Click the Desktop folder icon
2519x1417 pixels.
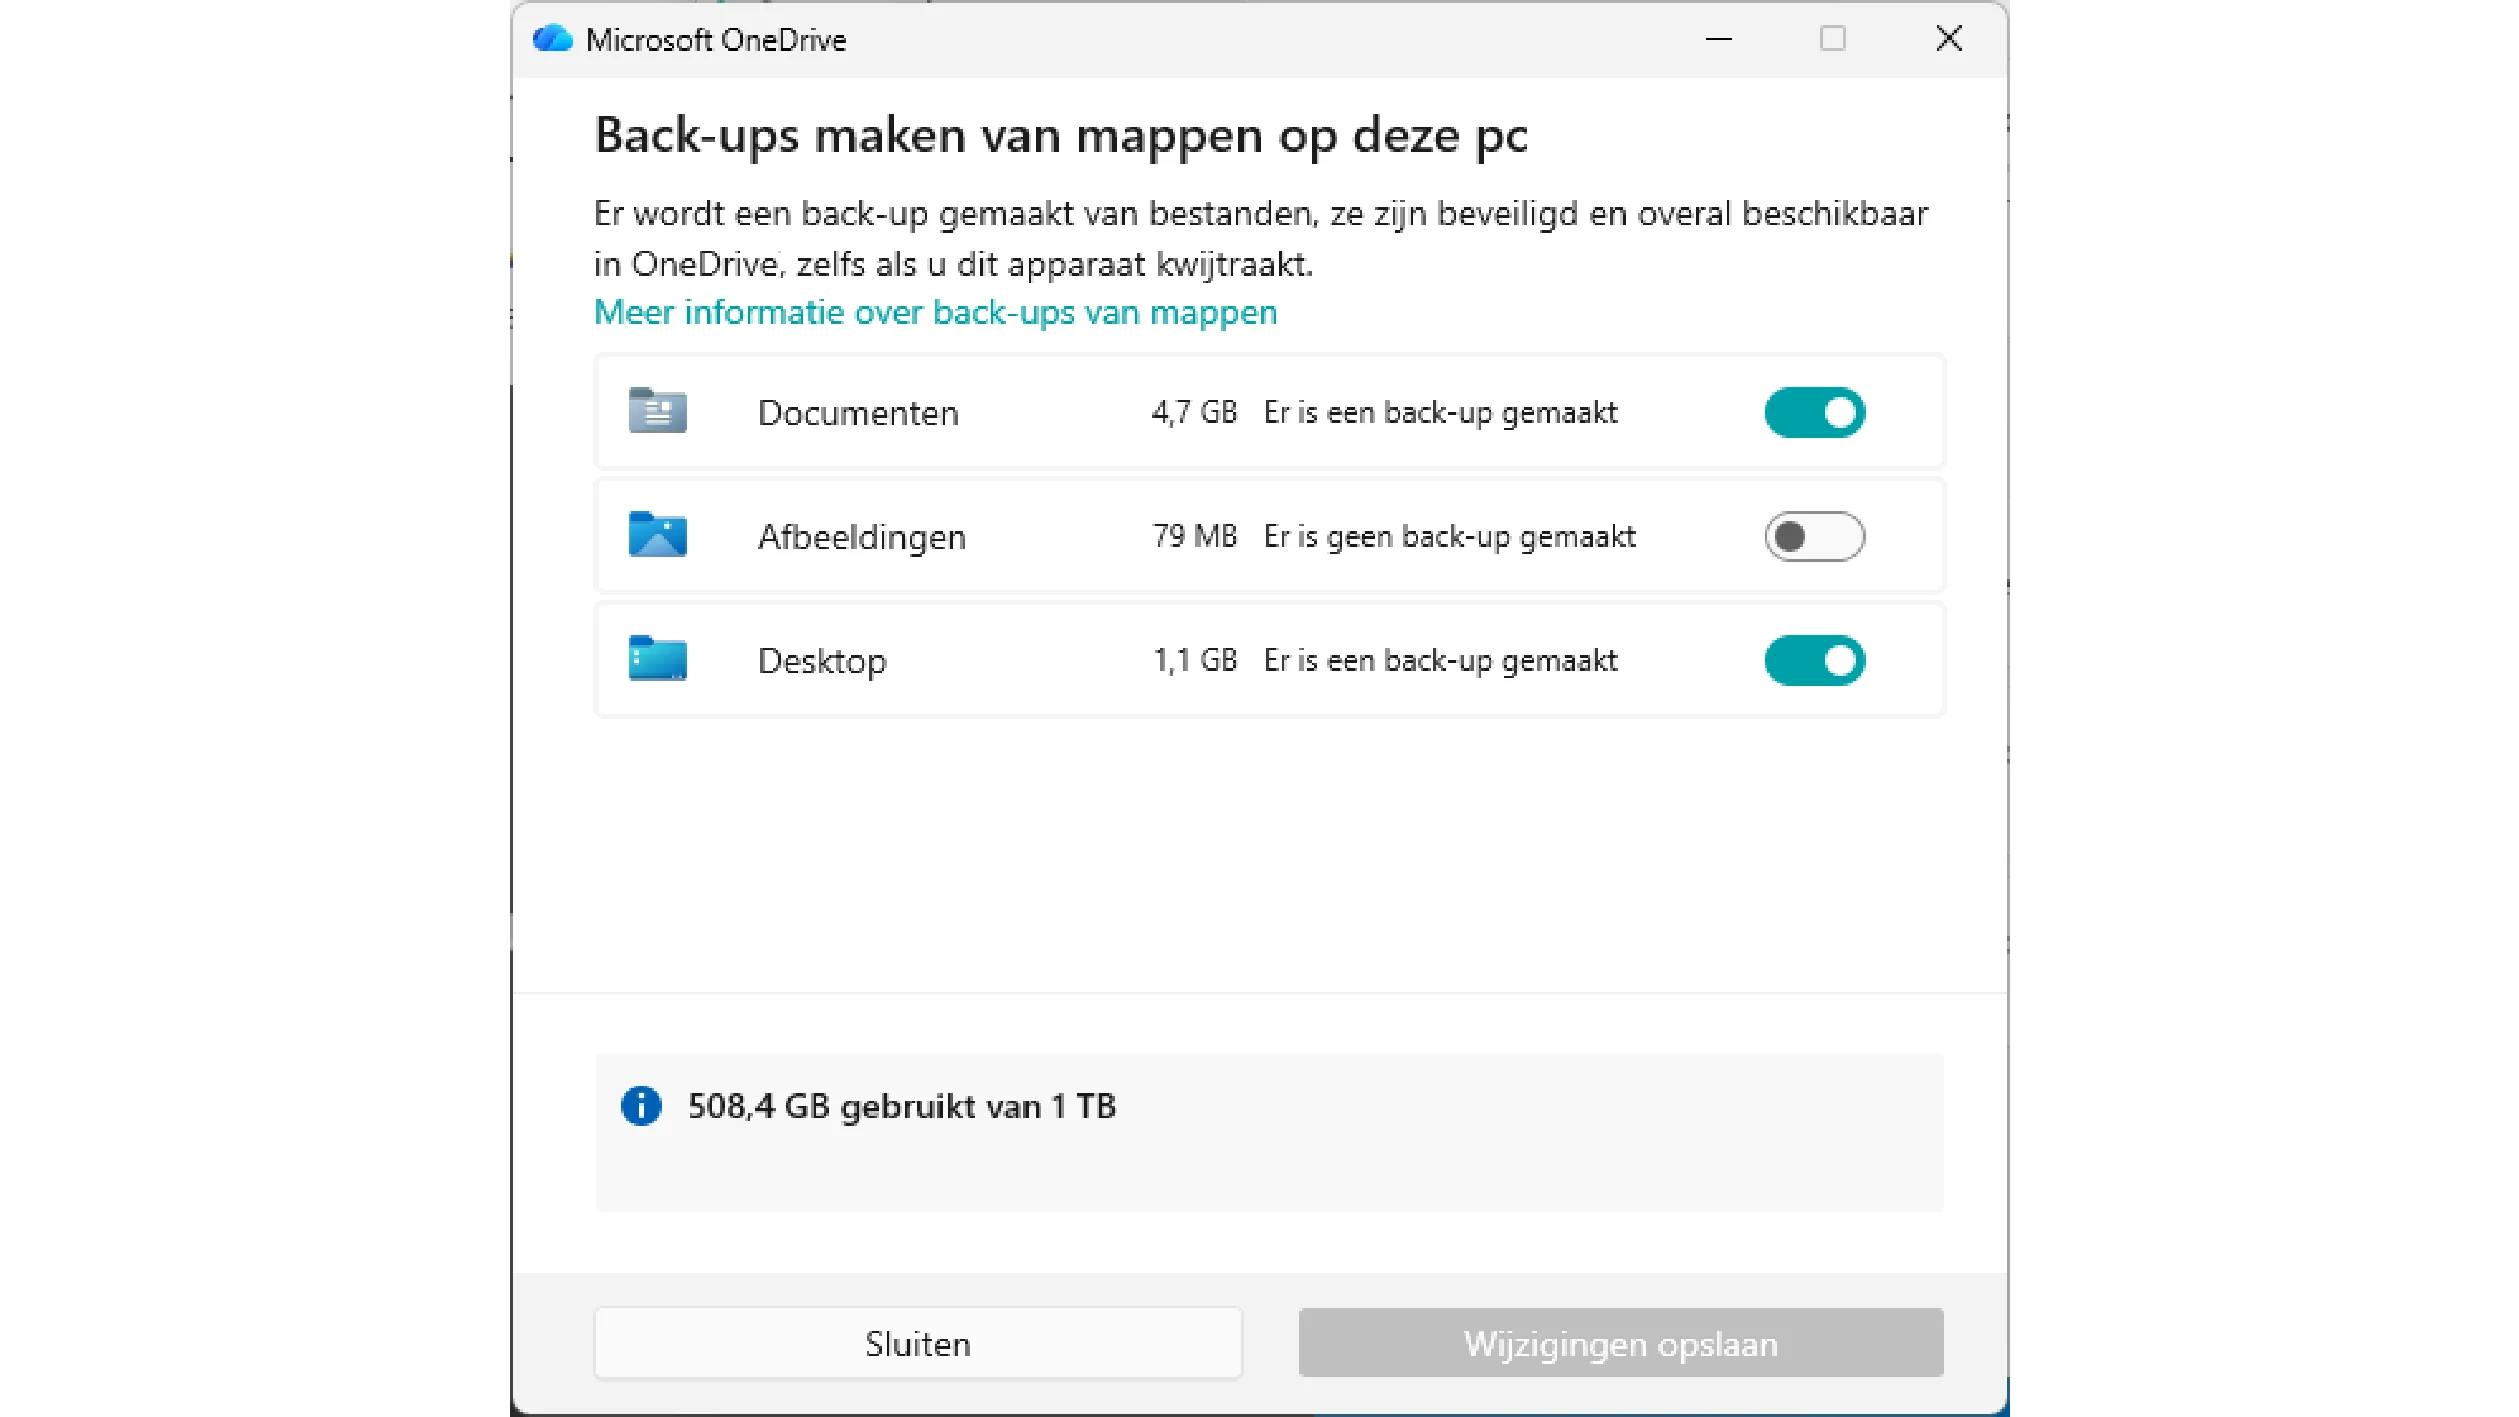(x=657, y=659)
